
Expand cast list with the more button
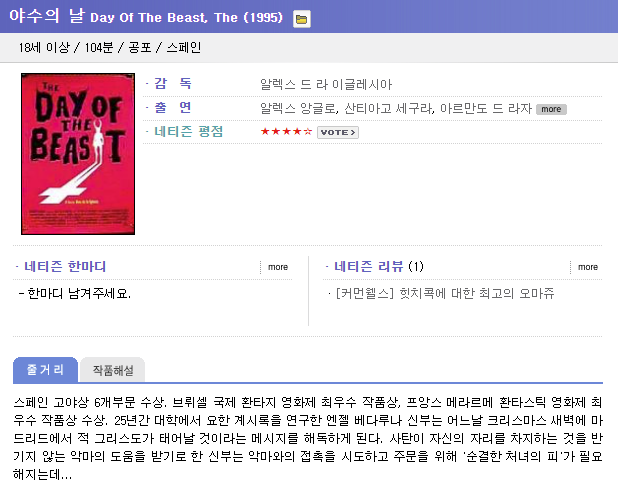click(551, 109)
